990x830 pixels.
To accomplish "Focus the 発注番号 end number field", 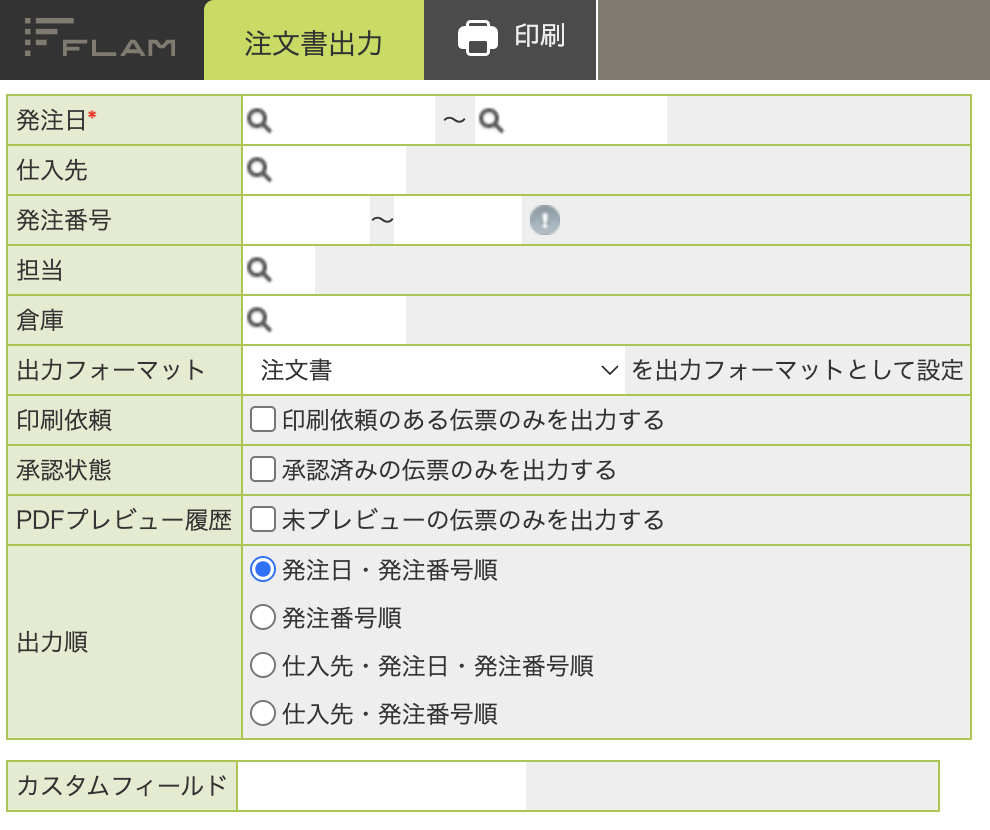I will tap(458, 220).
